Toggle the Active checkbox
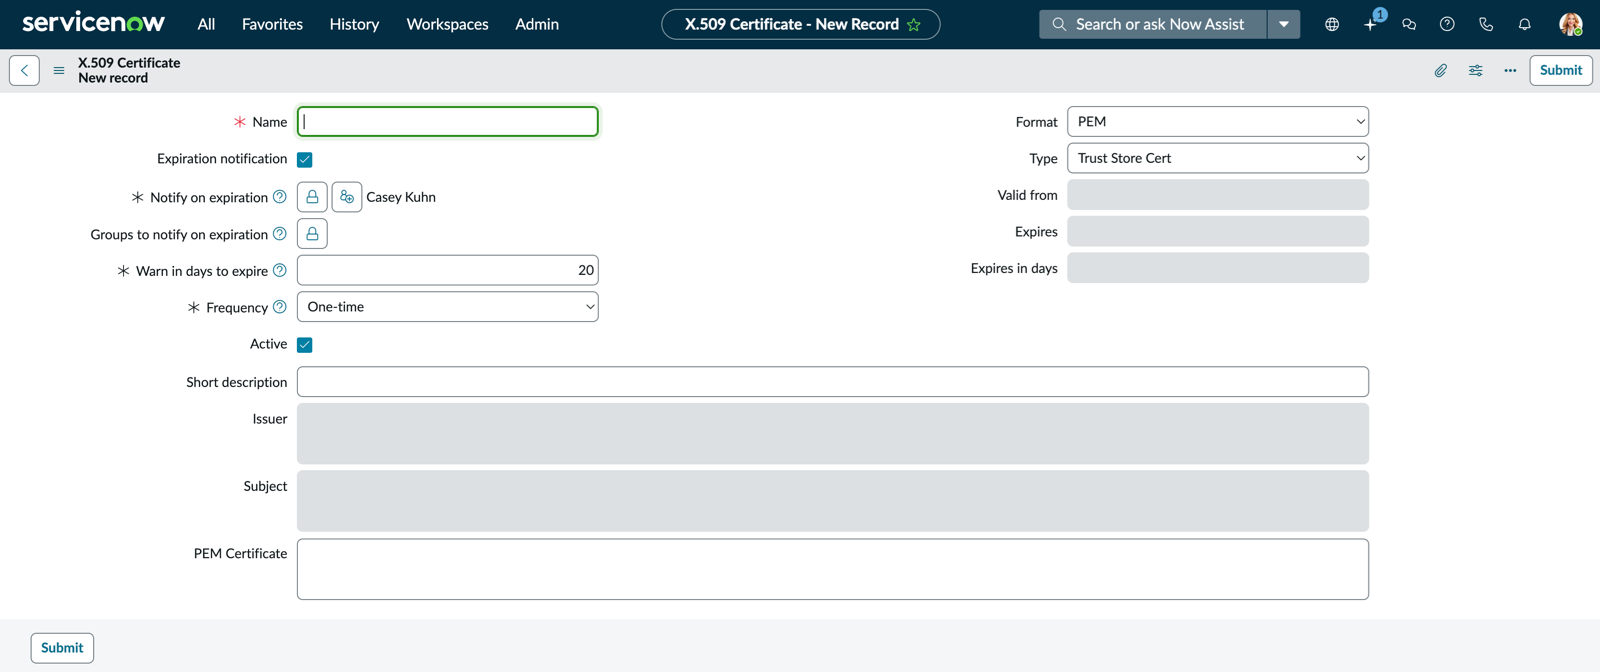This screenshot has width=1600, height=672. [305, 344]
